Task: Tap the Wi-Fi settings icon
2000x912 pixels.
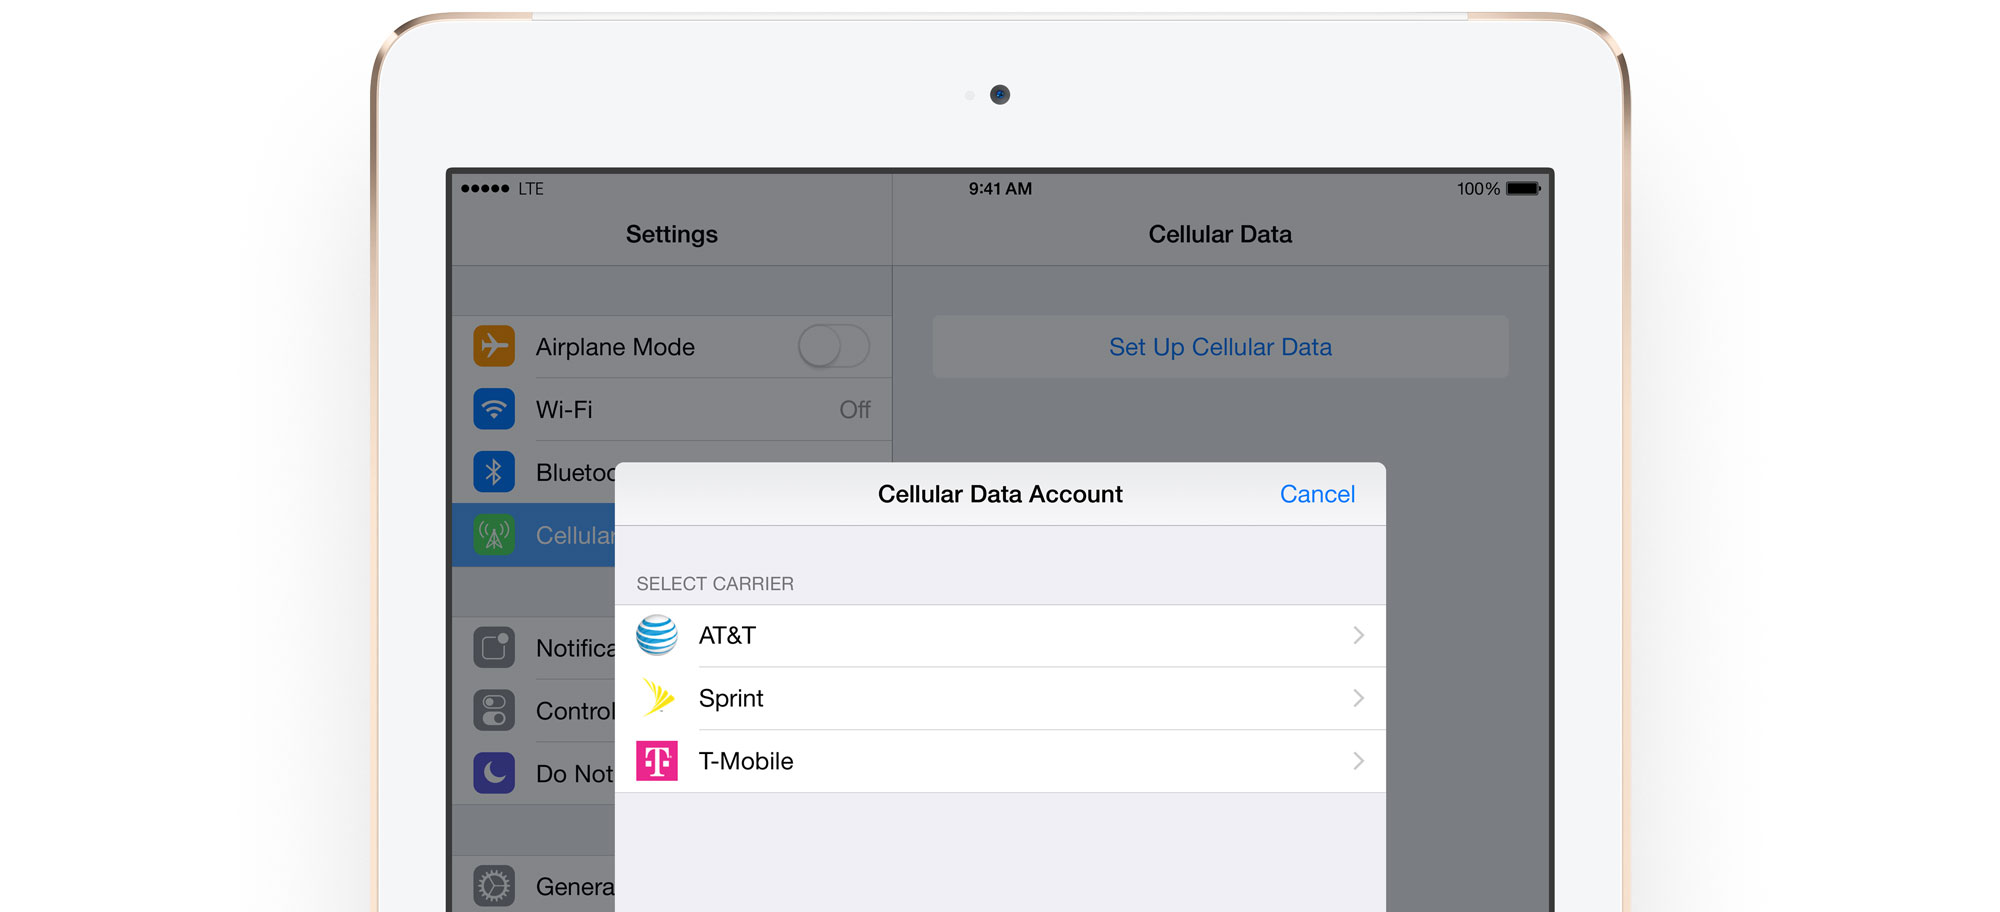Action: pos(494,409)
